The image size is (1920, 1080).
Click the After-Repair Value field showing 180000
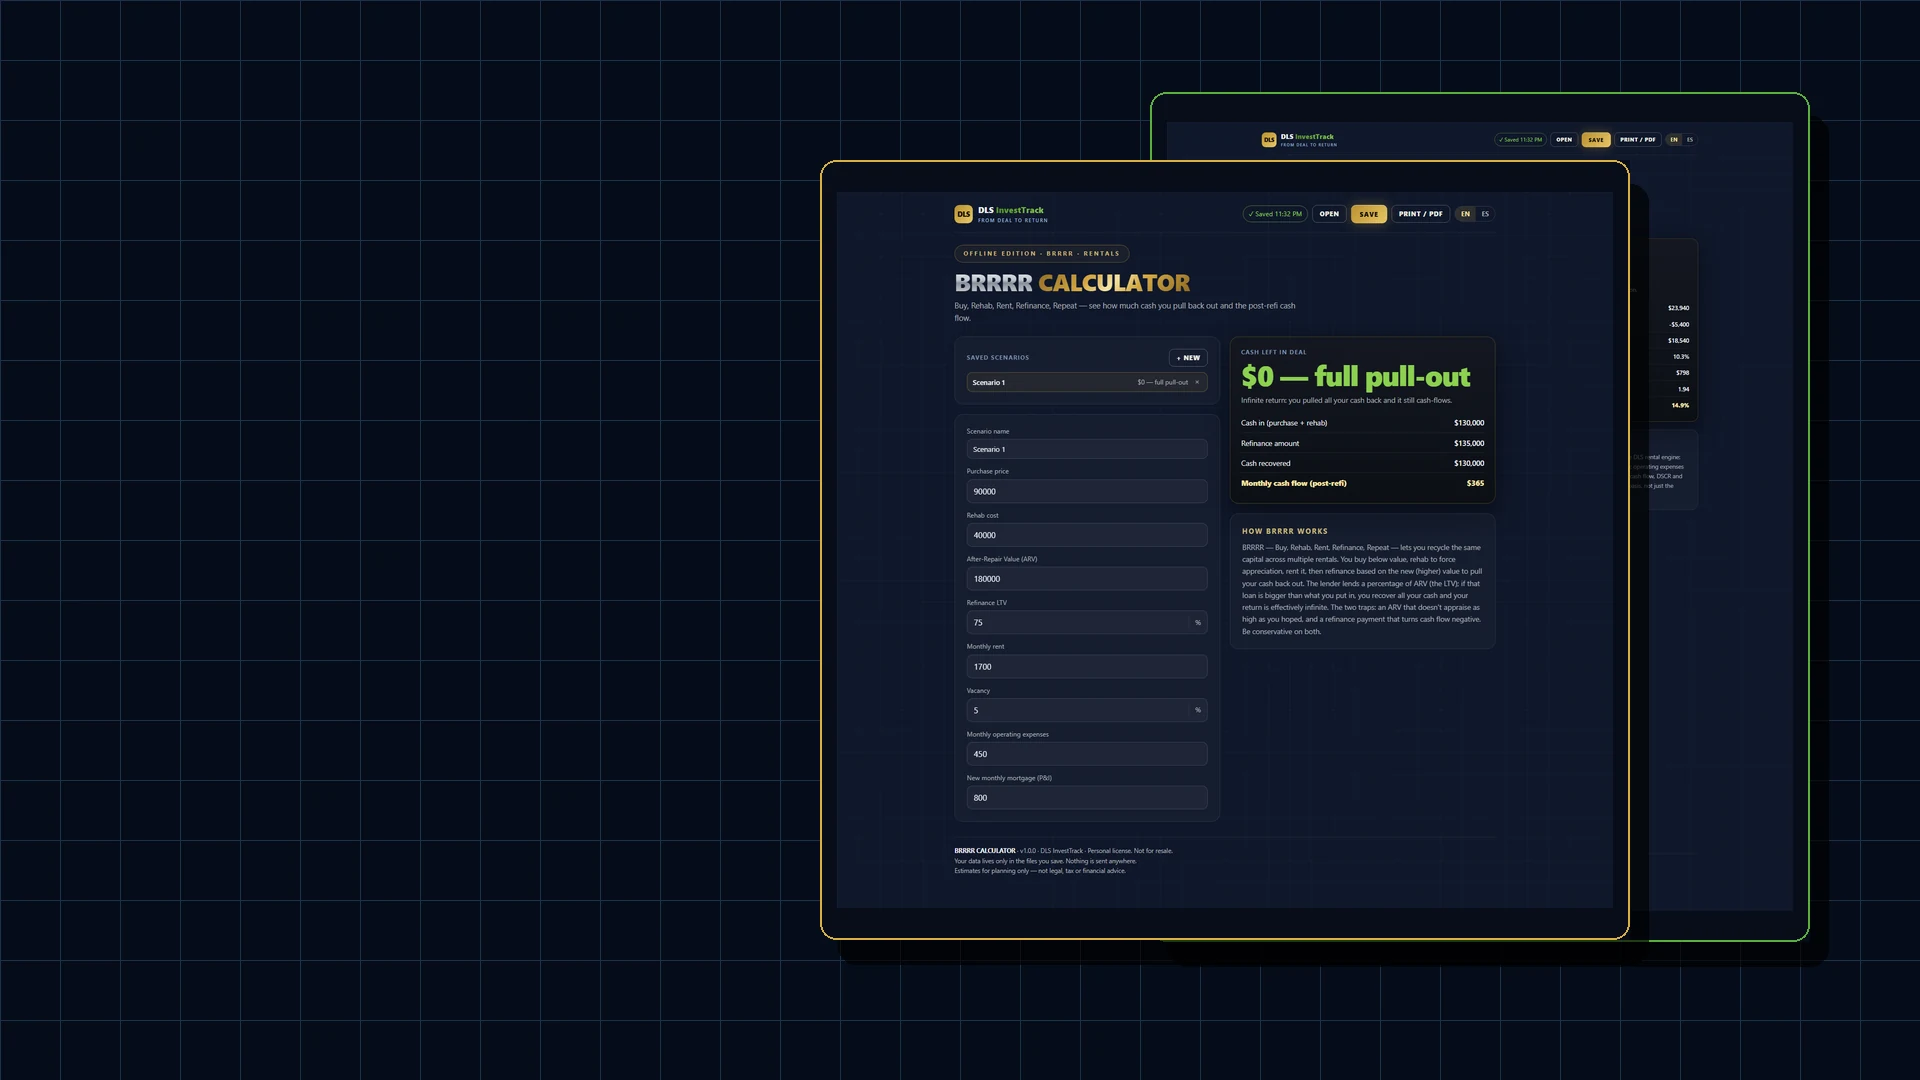pos(1087,579)
